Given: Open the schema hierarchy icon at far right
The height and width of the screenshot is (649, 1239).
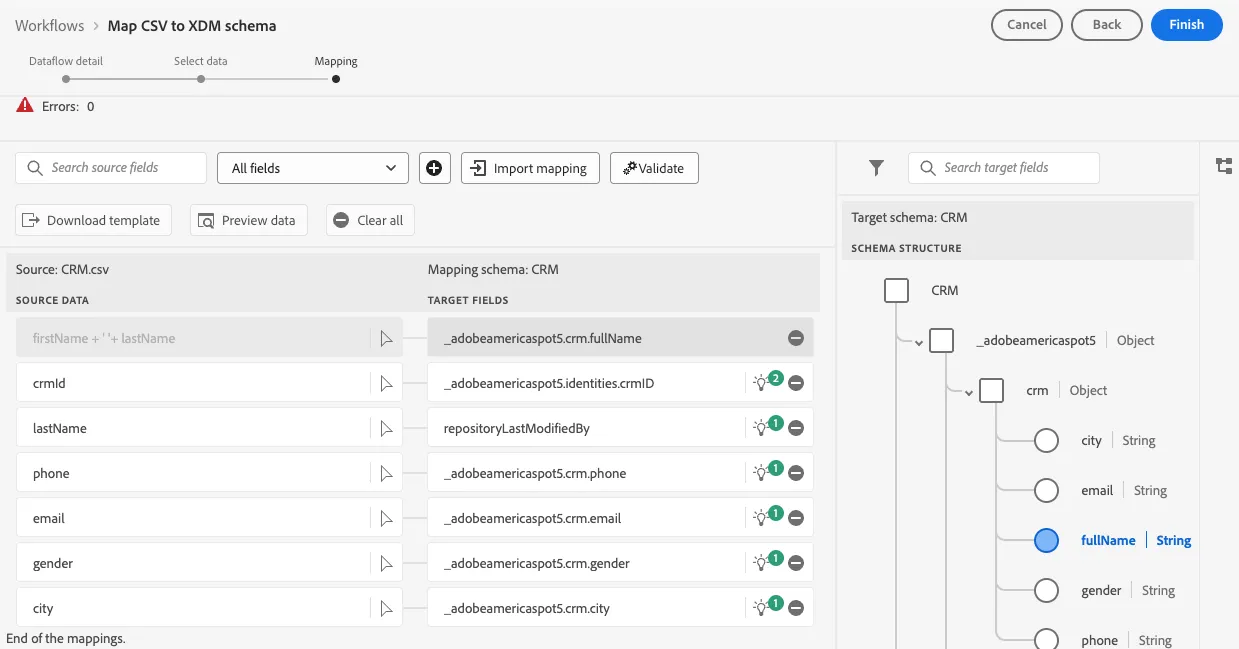Looking at the screenshot, I should (1224, 166).
